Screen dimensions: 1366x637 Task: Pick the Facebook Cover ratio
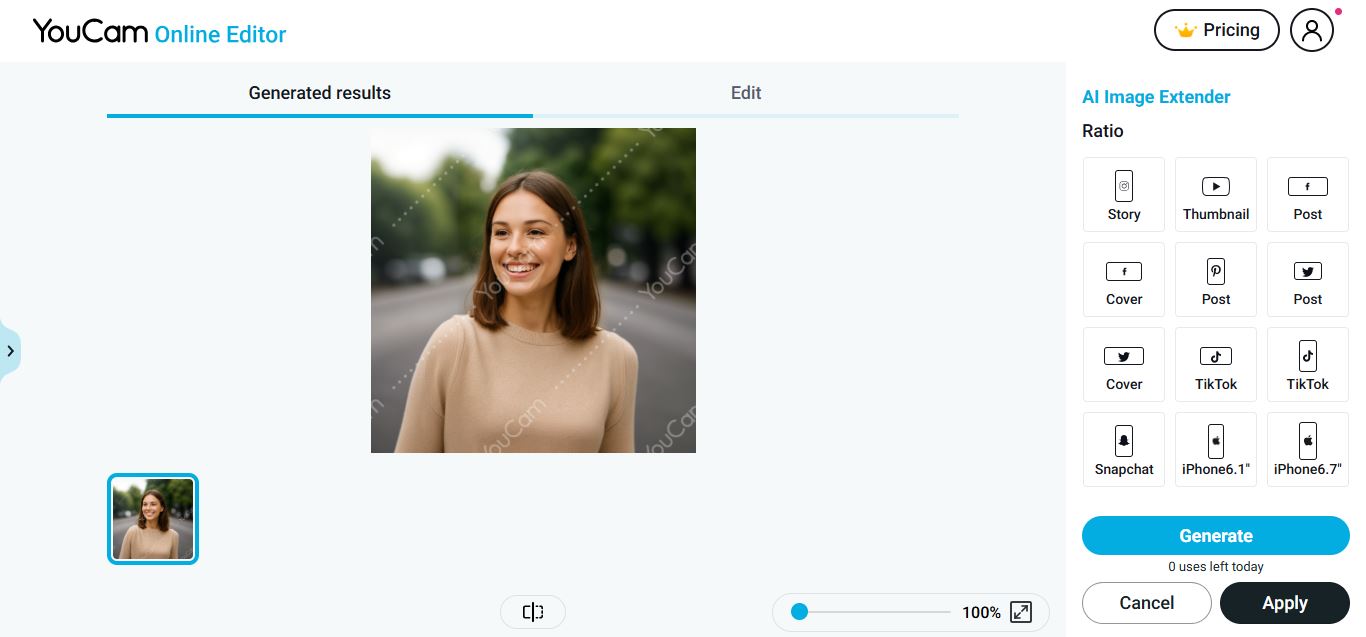[1123, 279]
